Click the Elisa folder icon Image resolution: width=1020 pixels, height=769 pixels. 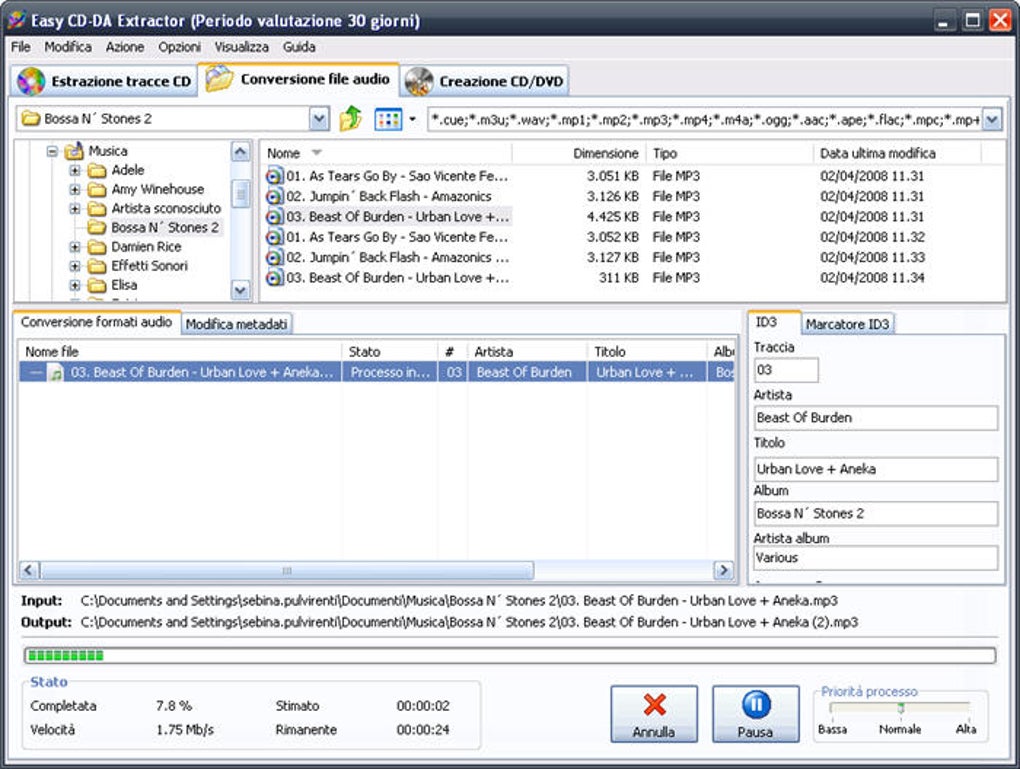pyautogui.click(x=97, y=286)
